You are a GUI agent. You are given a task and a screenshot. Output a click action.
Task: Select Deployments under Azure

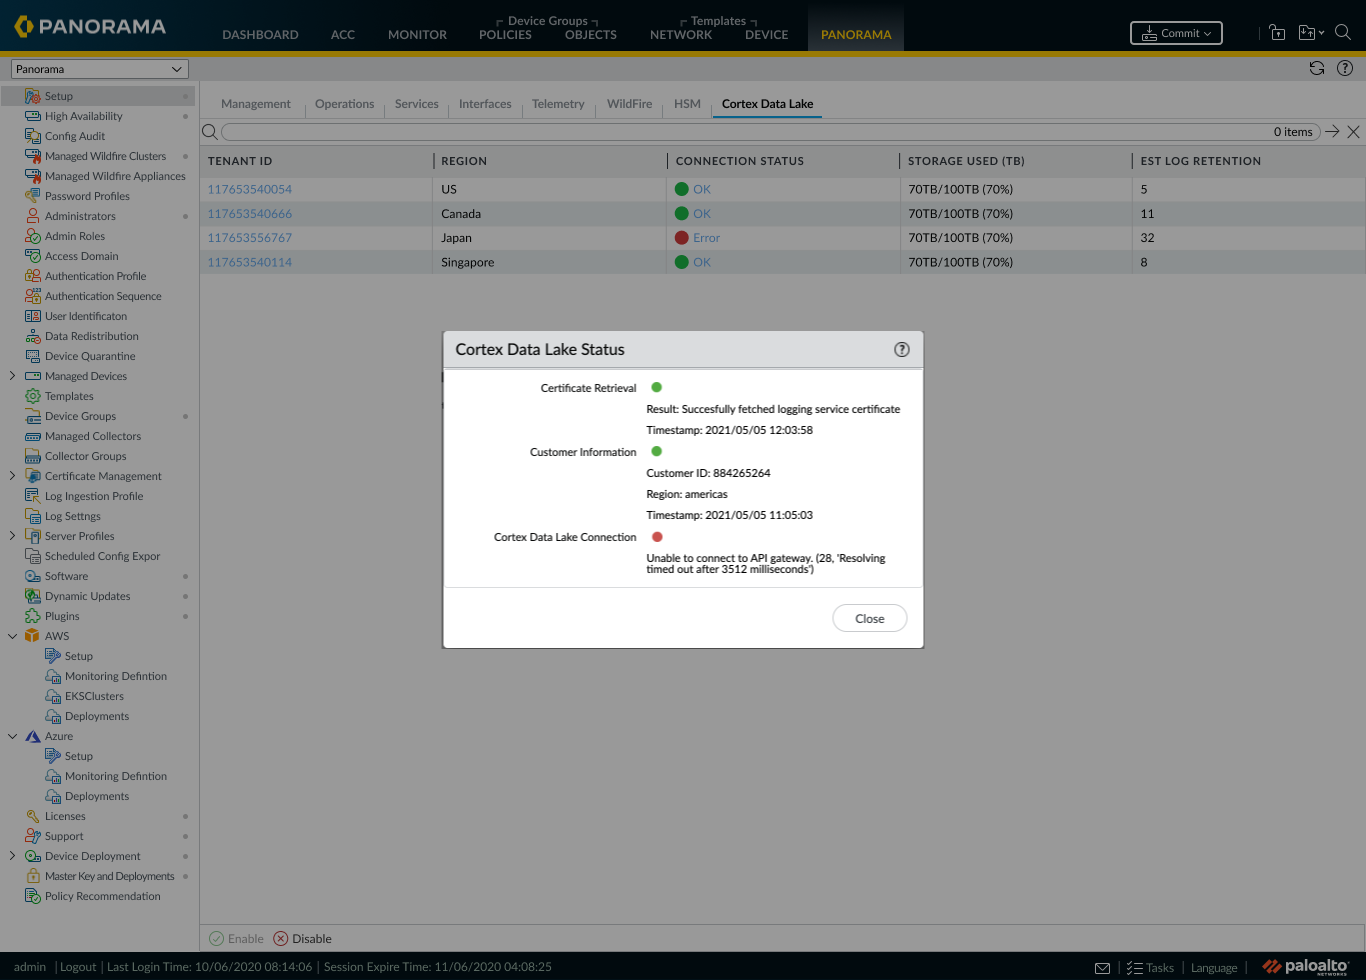point(97,796)
